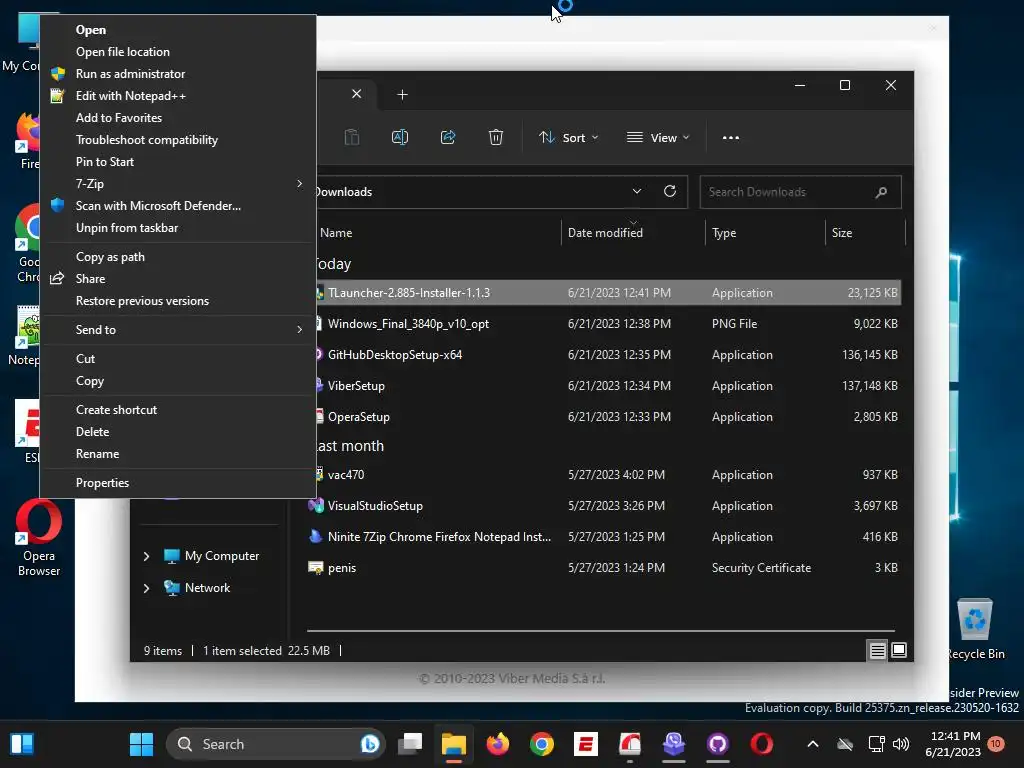Launch Google Chrome from the taskbar
1024x768 pixels.
[541, 744]
